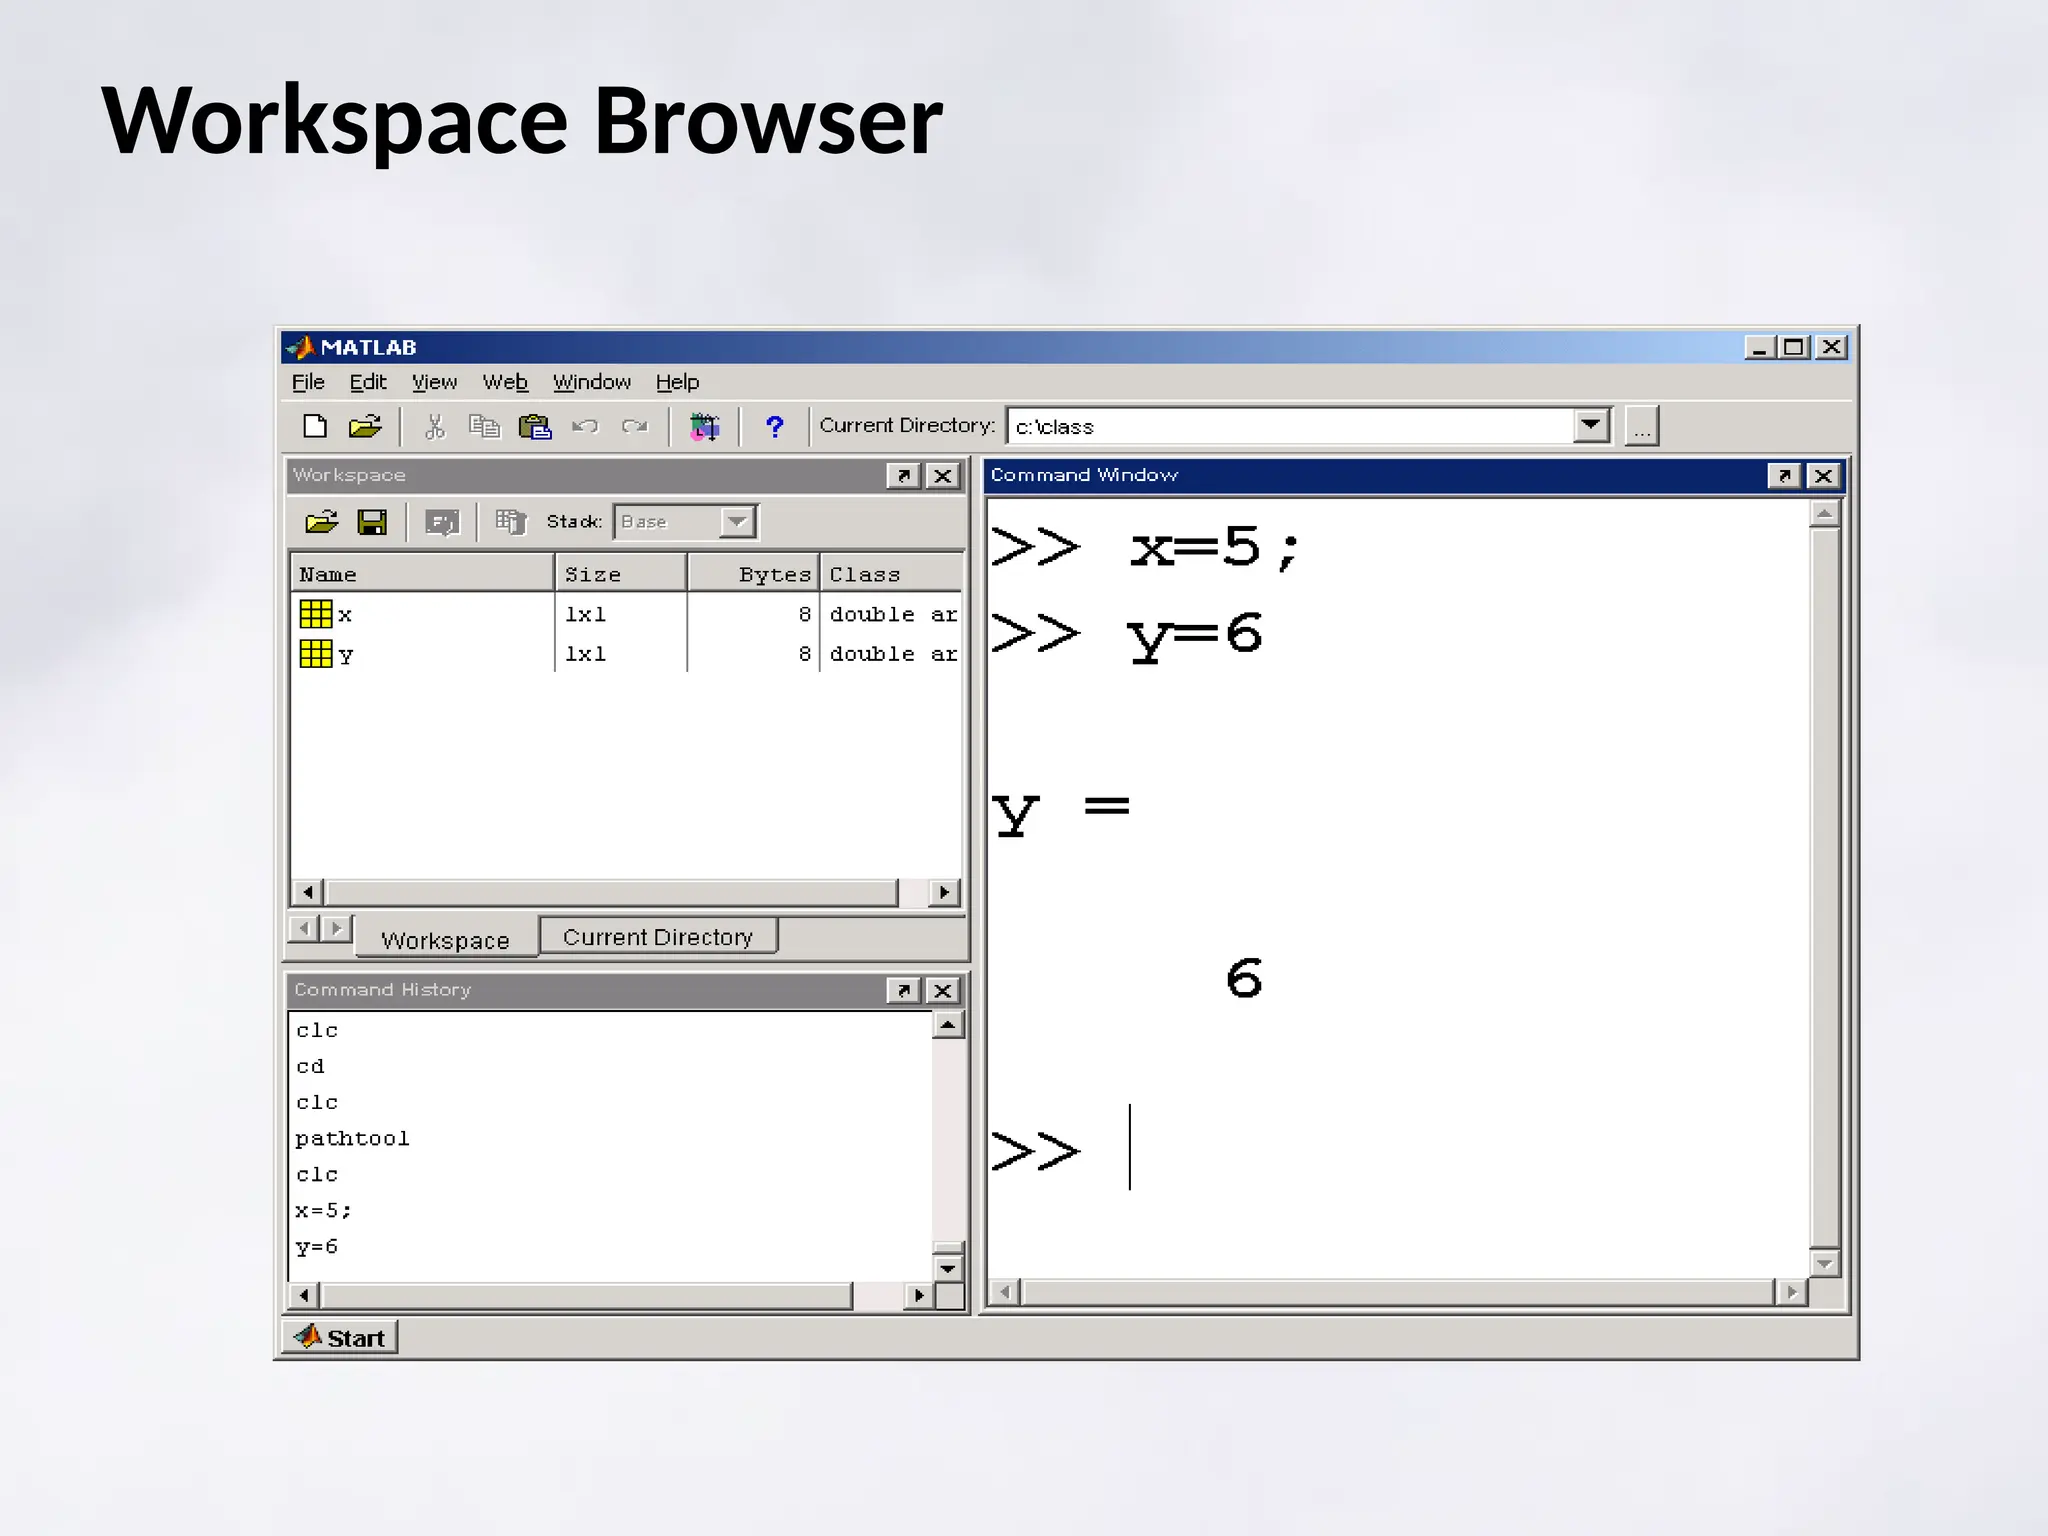Select 'cd' in Command History
Viewport: 2048px width, 1536px height.
310,1066
